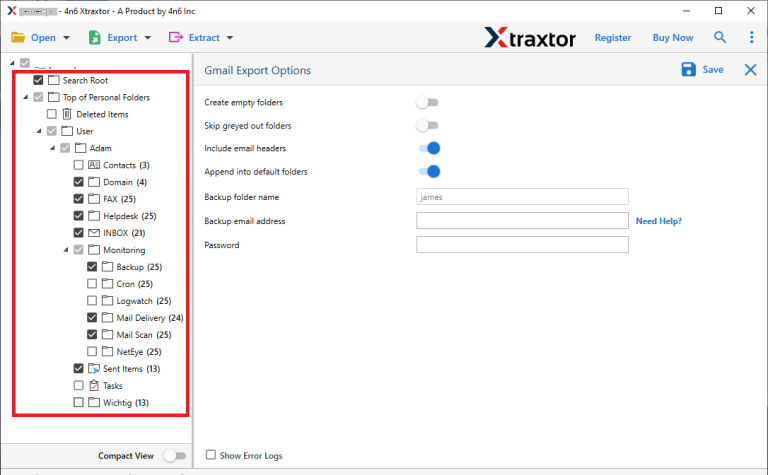Check the Cron (25) checkbox
The image size is (768, 475).
pyautogui.click(x=92, y=284)
